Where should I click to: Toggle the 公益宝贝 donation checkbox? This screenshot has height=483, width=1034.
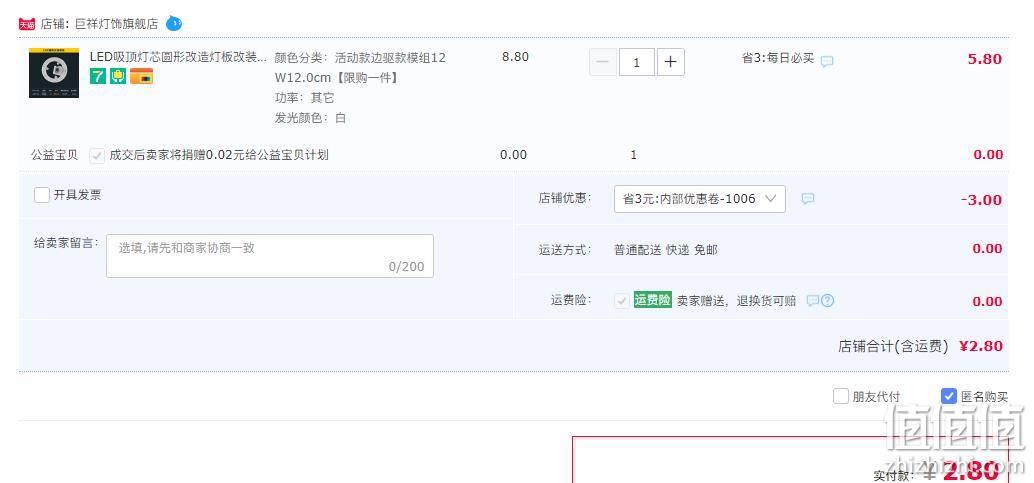(x=97, y=156)
